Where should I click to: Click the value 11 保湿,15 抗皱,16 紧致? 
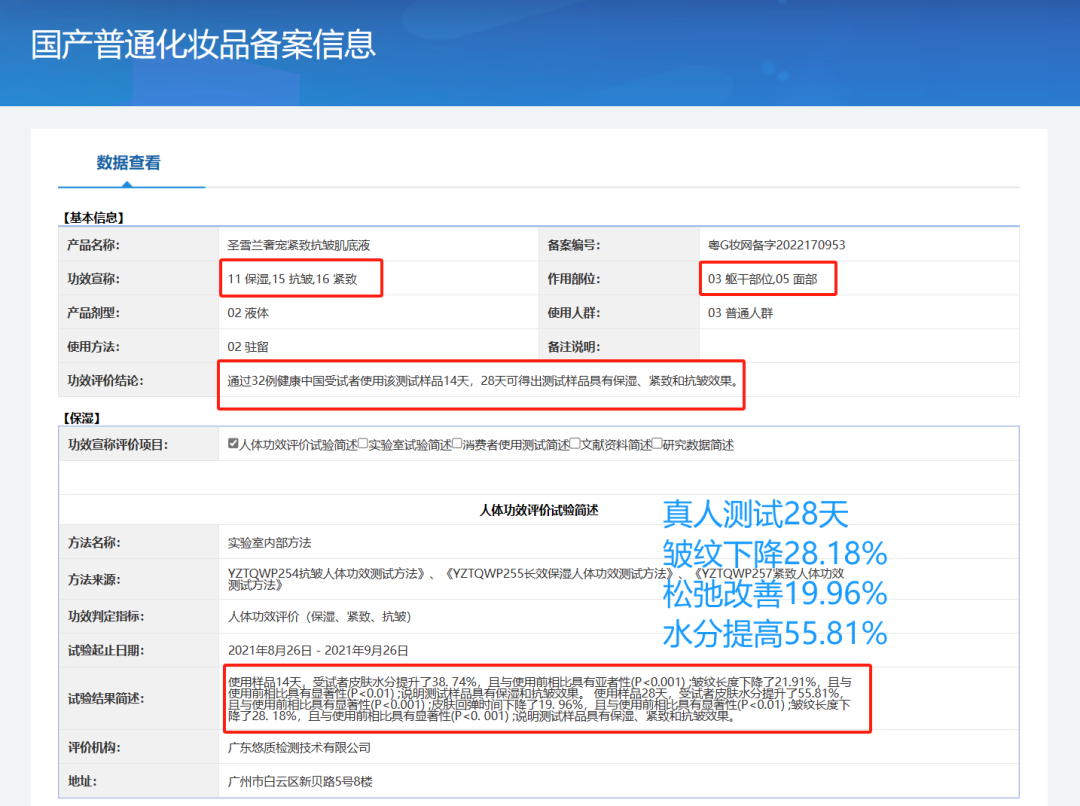(292, 279)
